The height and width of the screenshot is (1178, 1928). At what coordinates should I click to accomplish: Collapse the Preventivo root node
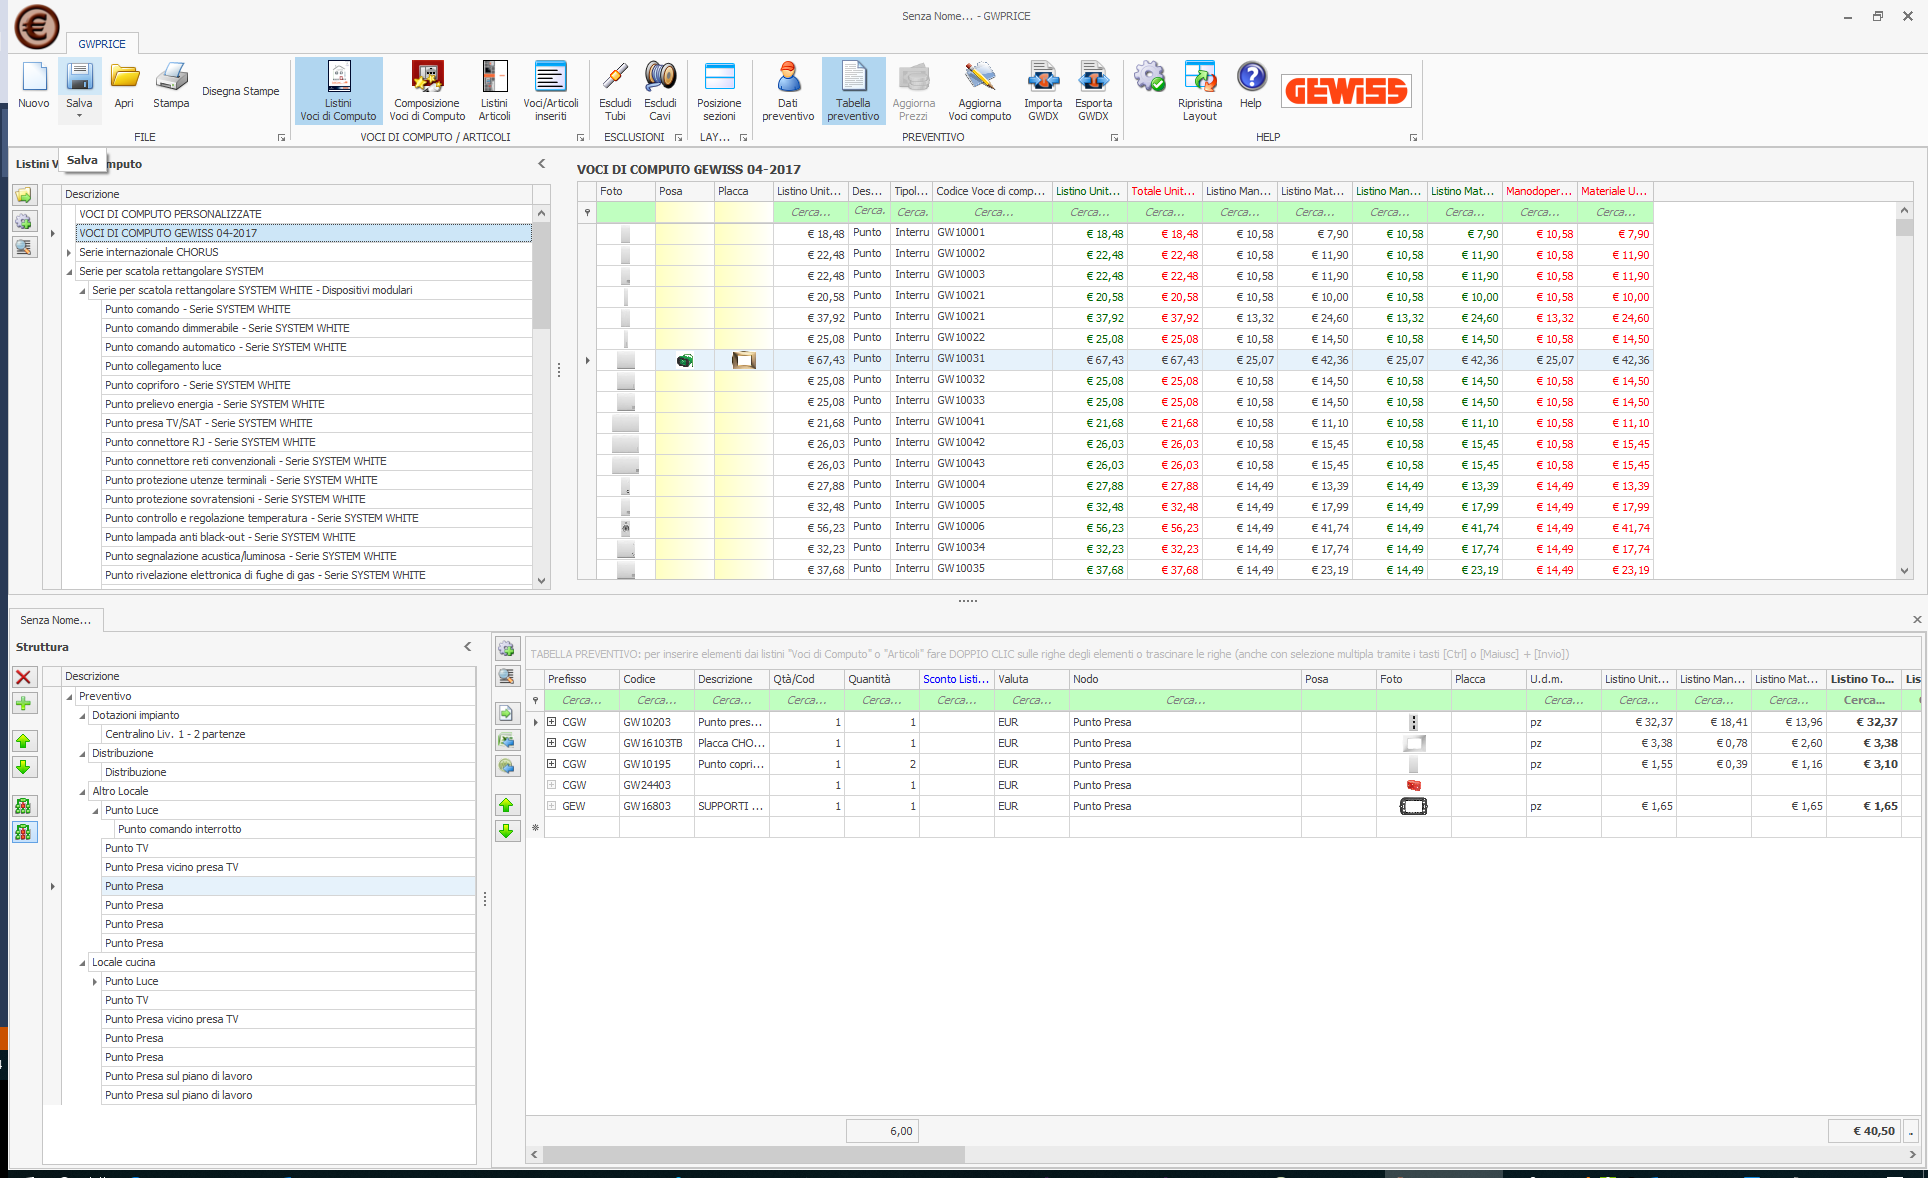pyautogui.click(x=69, y=697)
